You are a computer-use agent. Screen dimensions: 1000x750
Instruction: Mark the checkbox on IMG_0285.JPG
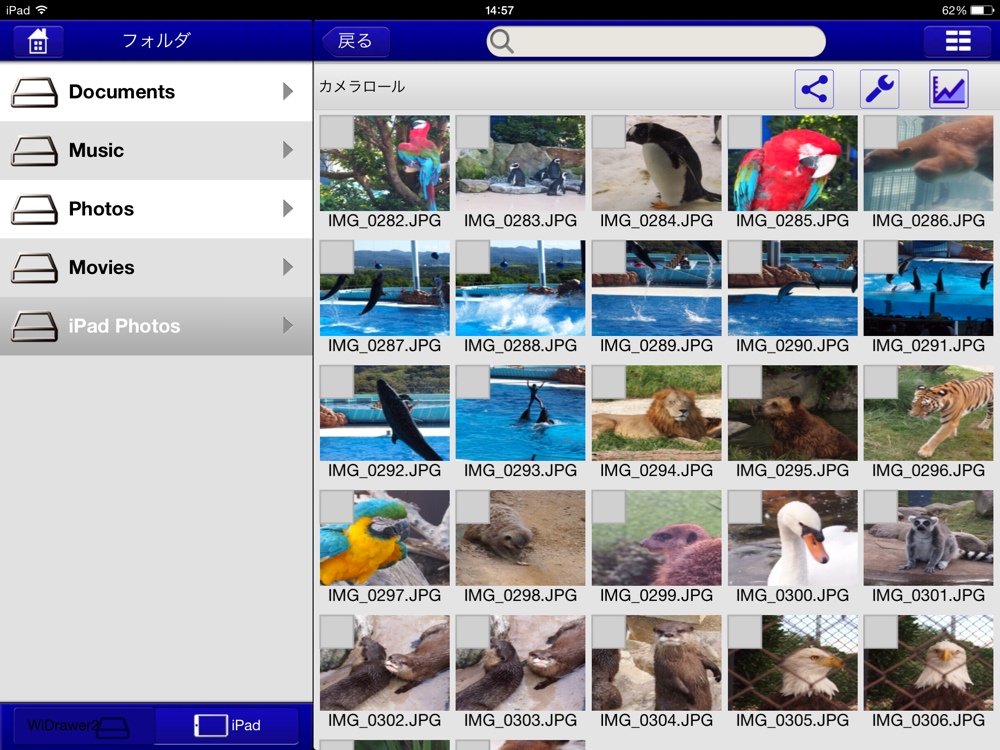pos(745,132)
